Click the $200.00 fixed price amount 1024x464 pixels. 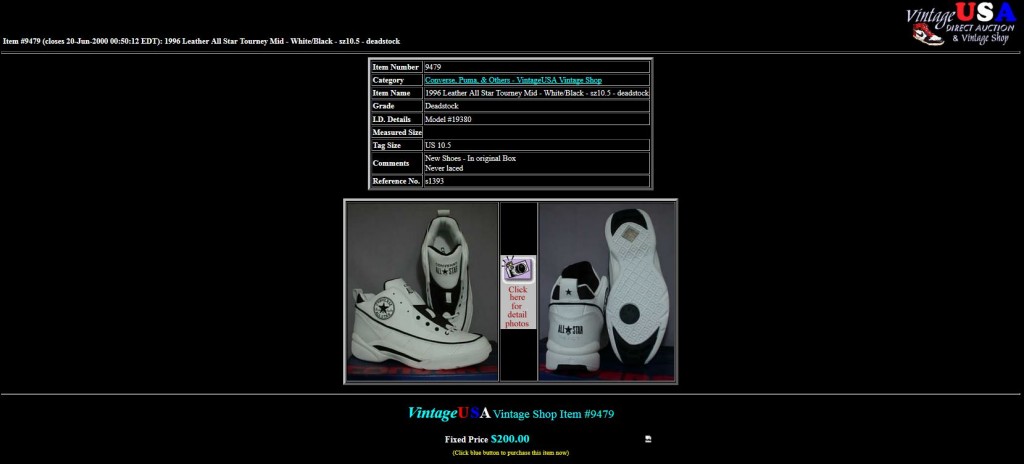click(x=510, y=439)
